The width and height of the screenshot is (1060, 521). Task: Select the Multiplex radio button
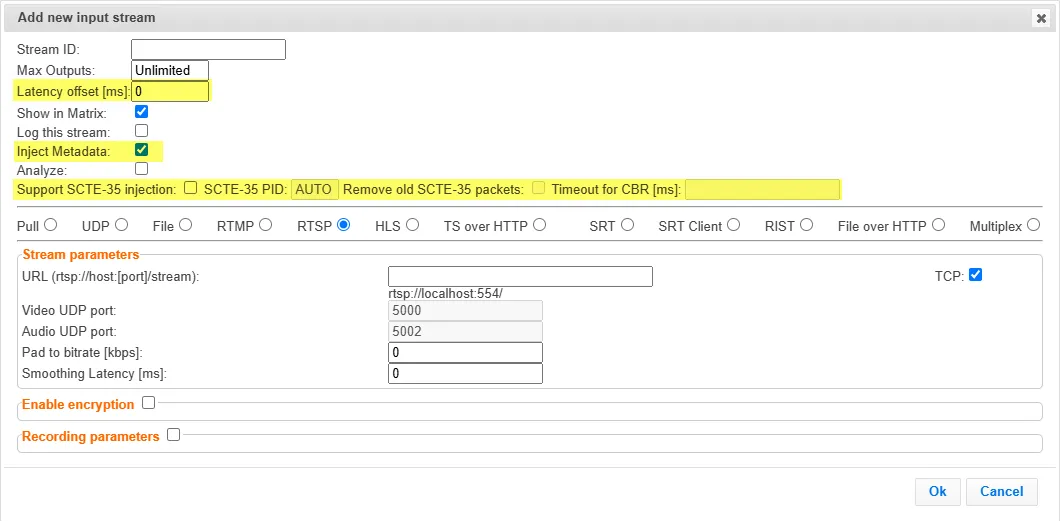coord(1033,224)
